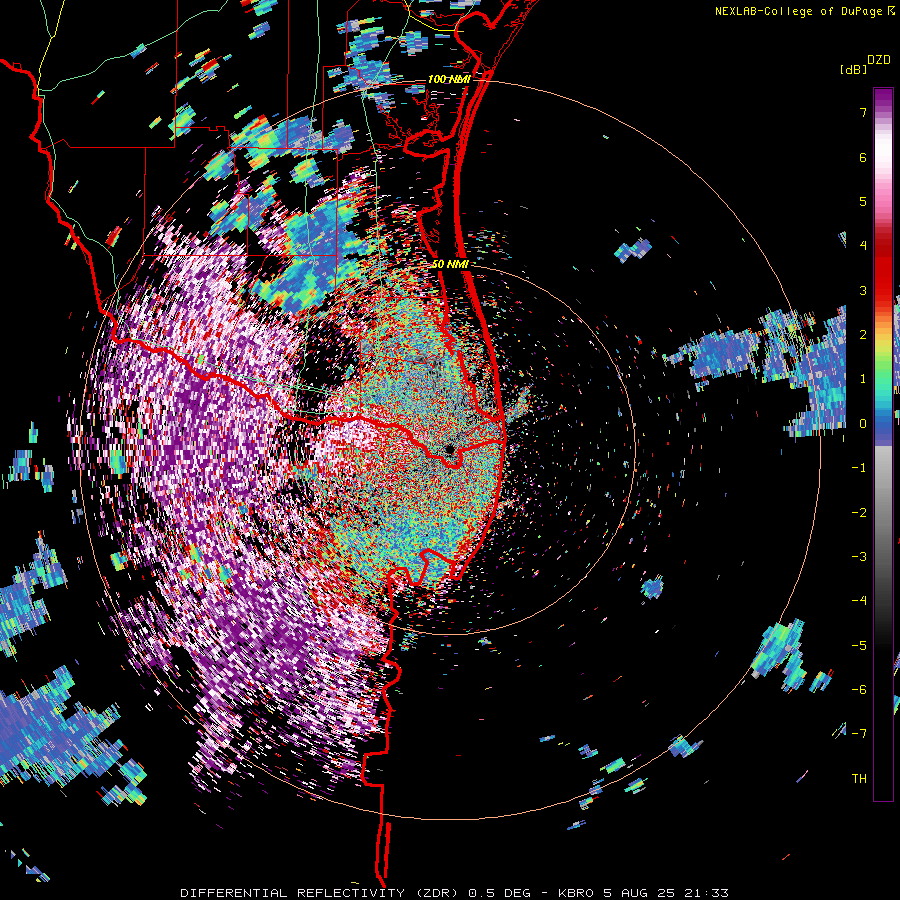Image resolution: width=900 pixels, height=900 pixels.
Task: Click the 50 NMI range ring label
Action: (x=450, y=264)
